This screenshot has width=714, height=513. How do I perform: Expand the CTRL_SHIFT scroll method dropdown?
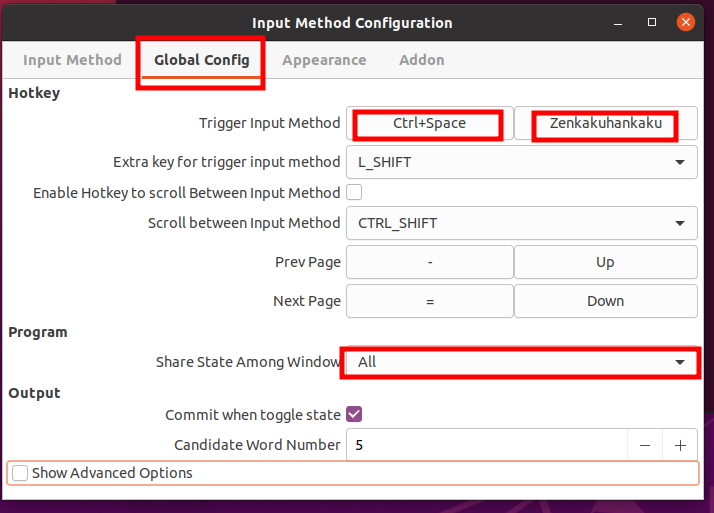[522, 223]
